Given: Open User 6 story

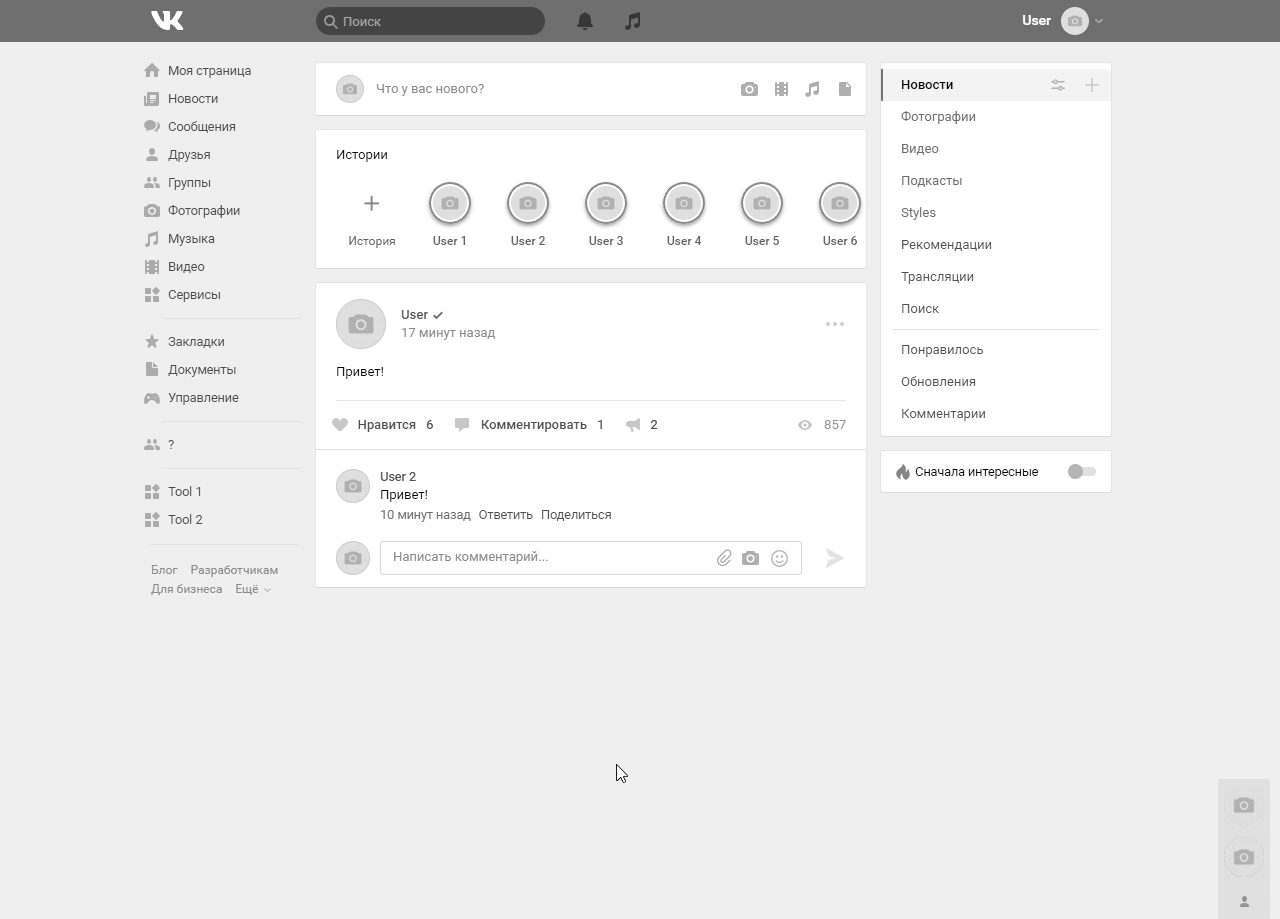Looking at the screenshot, I should (840, 204).
